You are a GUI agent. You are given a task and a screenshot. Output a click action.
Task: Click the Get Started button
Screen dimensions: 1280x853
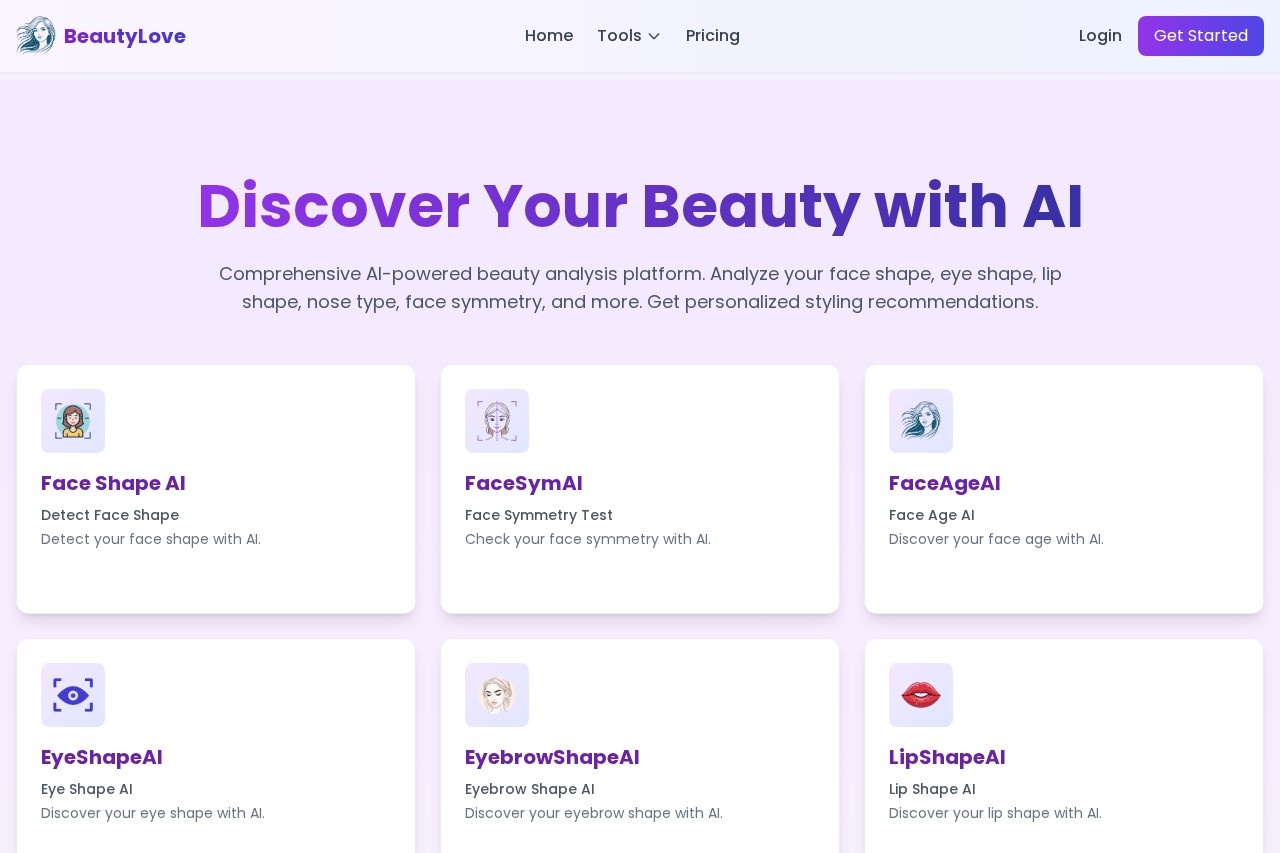pyautogui.click(x=1201, y=36)
